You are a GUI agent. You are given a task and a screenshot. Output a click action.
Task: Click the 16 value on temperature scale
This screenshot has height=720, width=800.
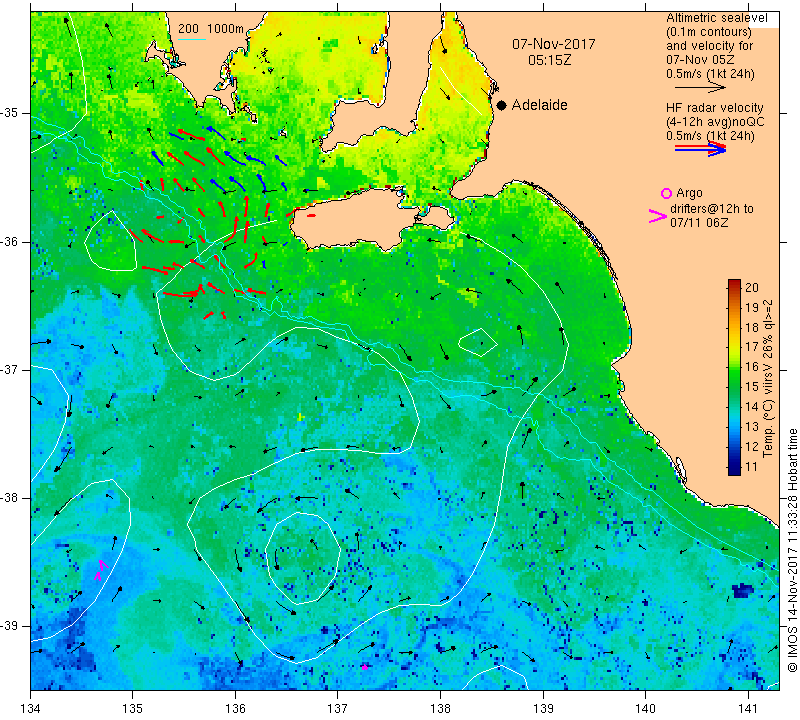752,366
